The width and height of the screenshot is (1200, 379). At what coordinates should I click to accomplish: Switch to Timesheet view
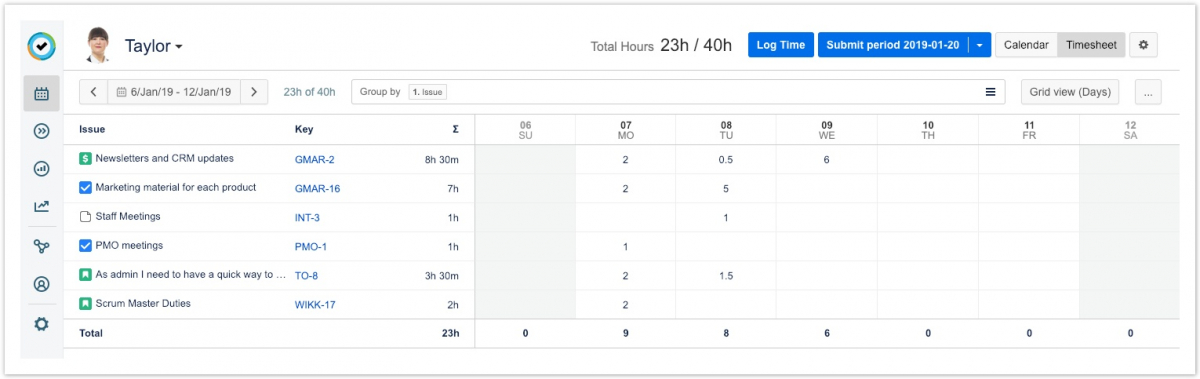click(1091, 45)
